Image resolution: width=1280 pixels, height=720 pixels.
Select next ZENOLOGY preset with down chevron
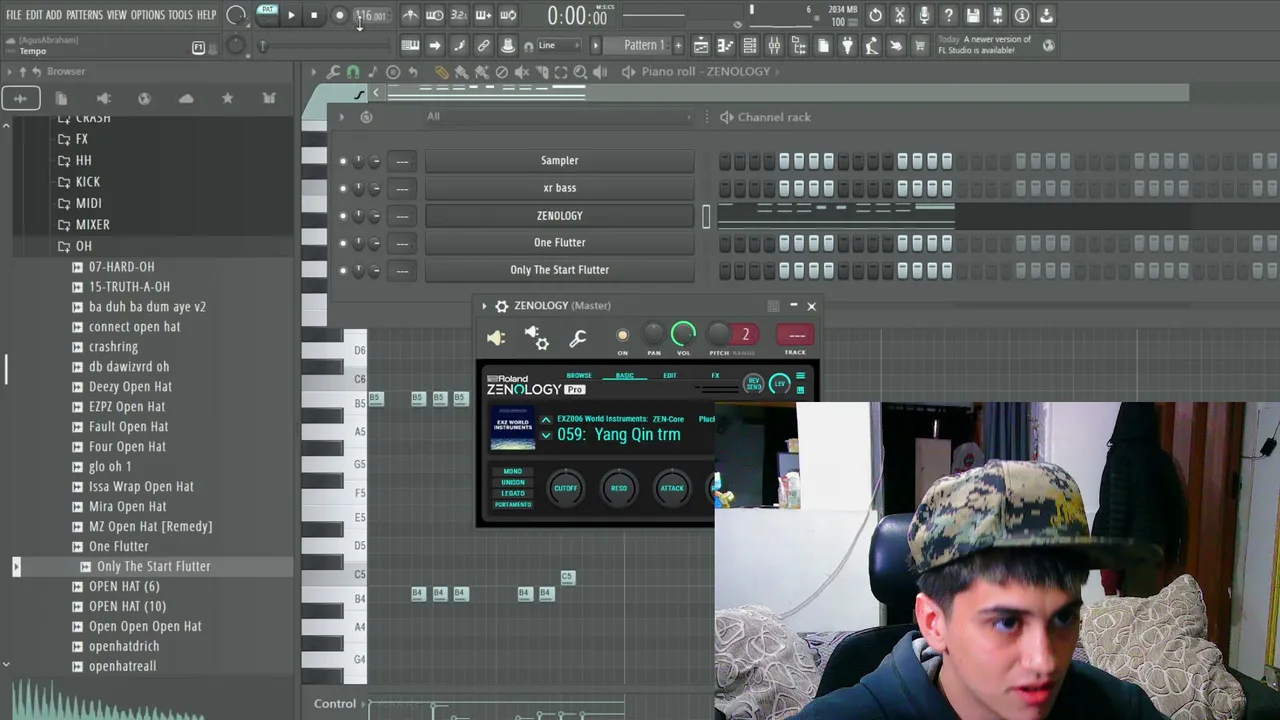coord(546,435)
